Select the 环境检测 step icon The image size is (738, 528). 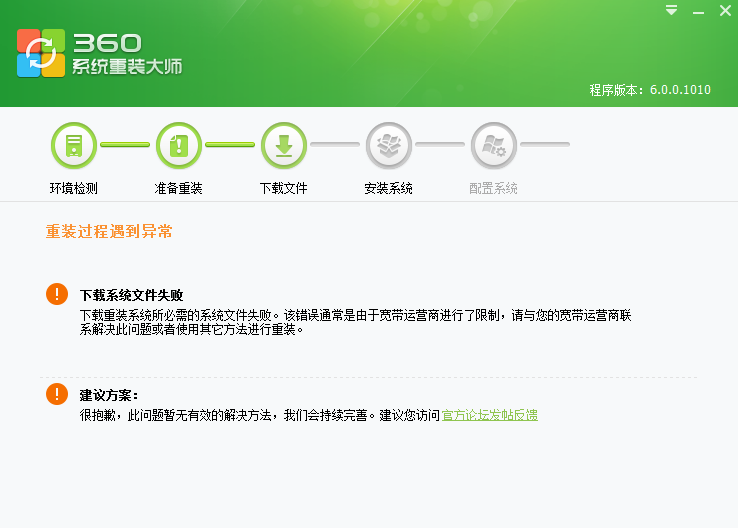pos(74,145)
